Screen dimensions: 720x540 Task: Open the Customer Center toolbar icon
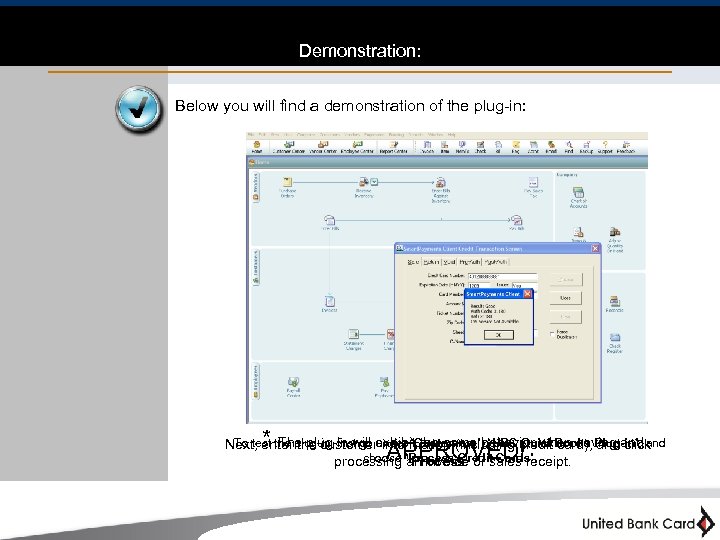(289, 147)
